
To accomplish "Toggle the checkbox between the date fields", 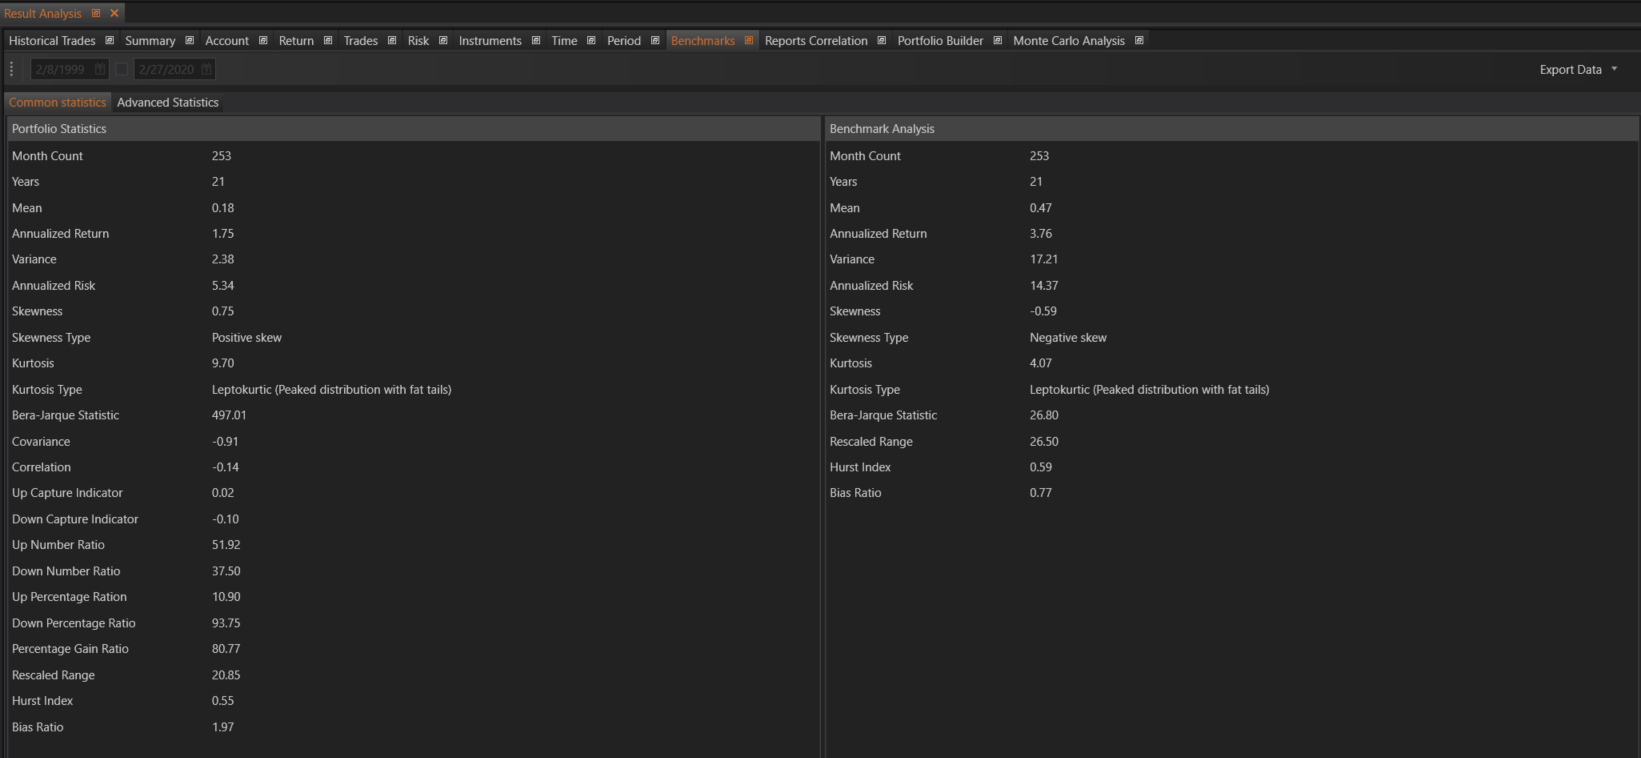I will click(x=121, y=69).
